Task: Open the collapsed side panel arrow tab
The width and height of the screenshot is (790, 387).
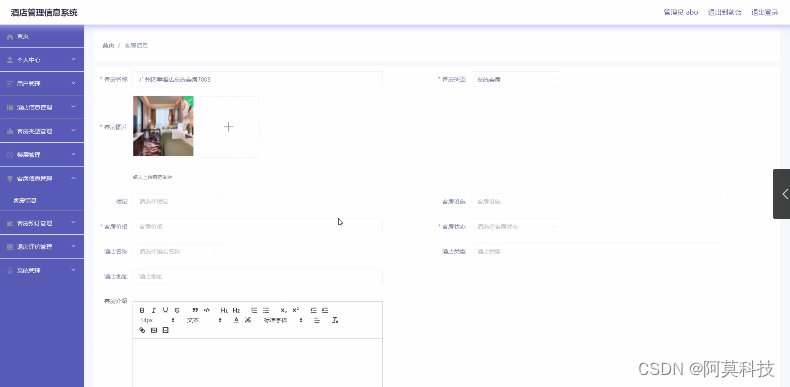Action: point(782,194)
